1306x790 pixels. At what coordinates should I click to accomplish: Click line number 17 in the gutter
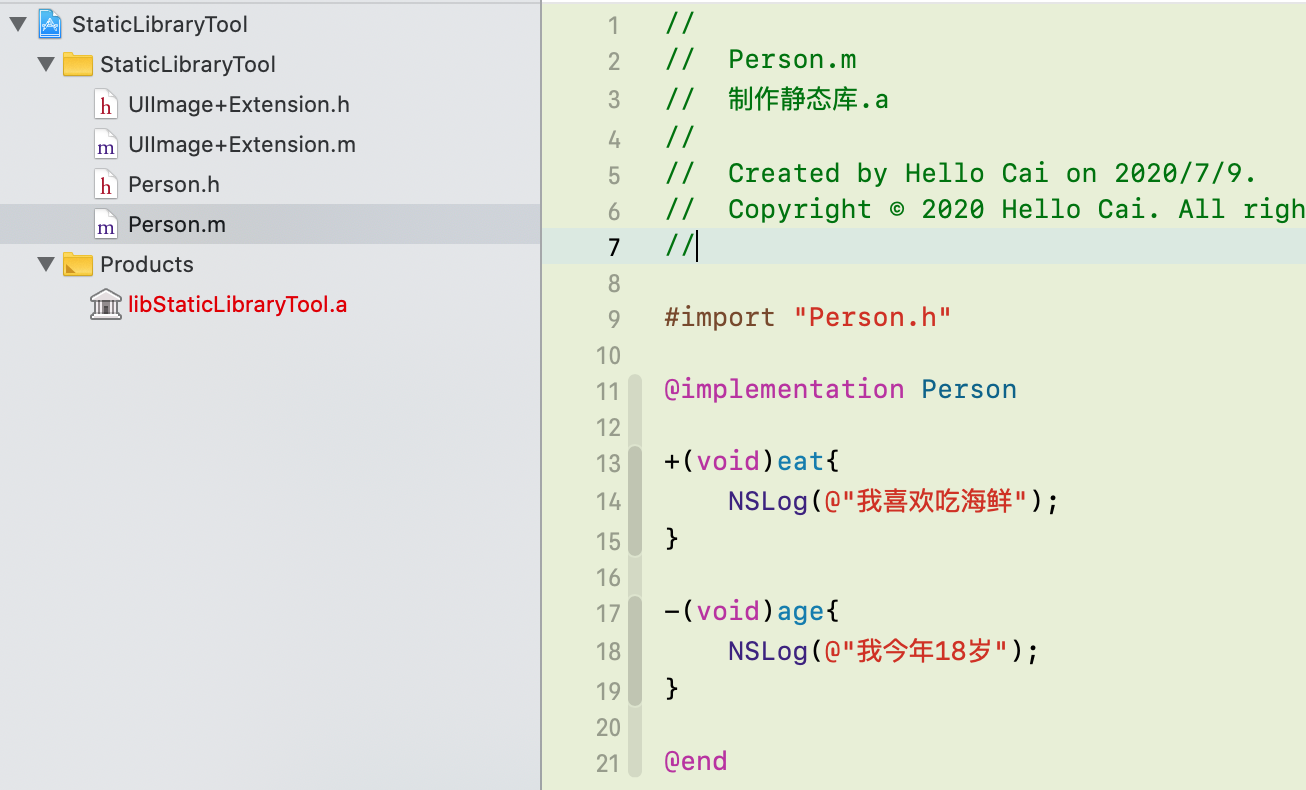pos(608,613)
